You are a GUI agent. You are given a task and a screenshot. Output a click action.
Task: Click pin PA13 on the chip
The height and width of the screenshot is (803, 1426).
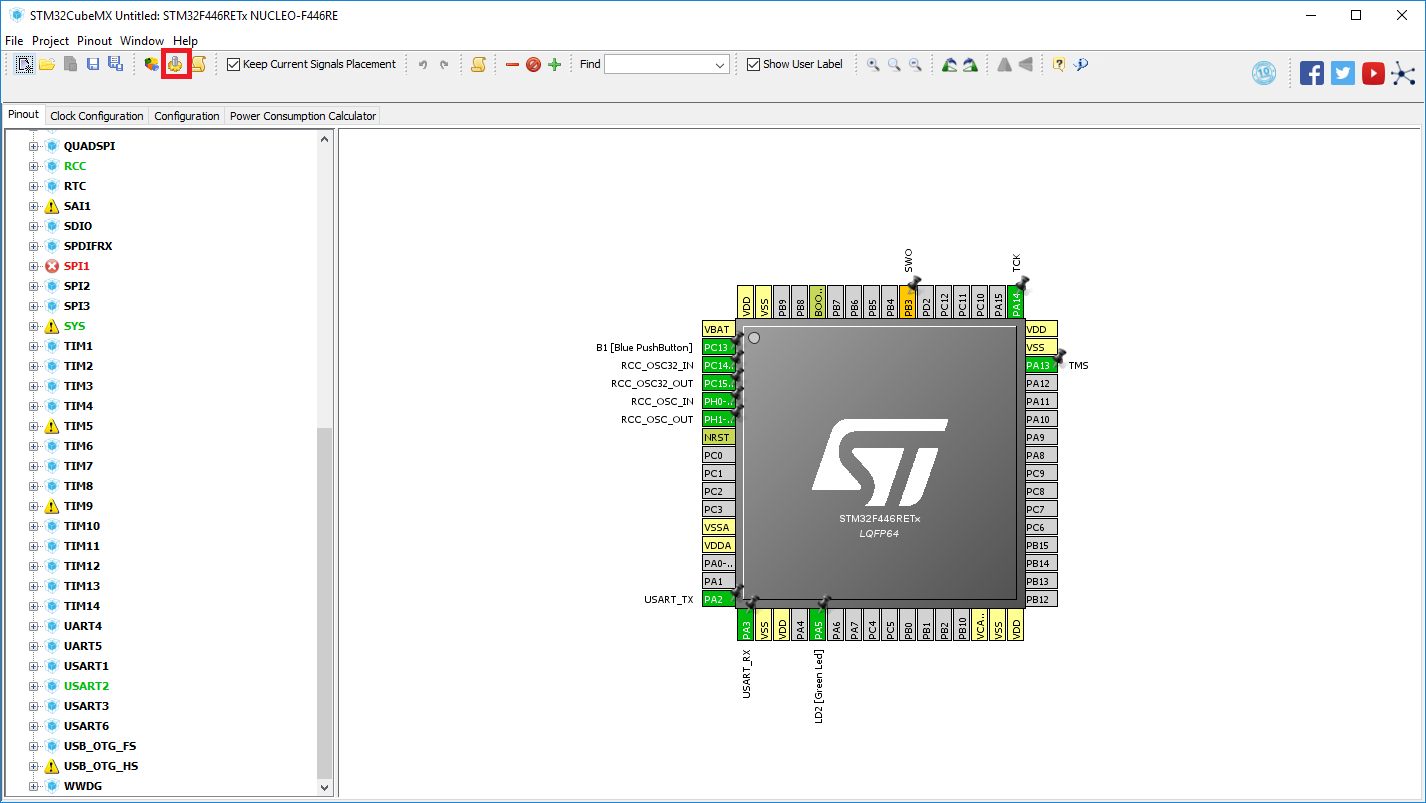coord(1041,365)
